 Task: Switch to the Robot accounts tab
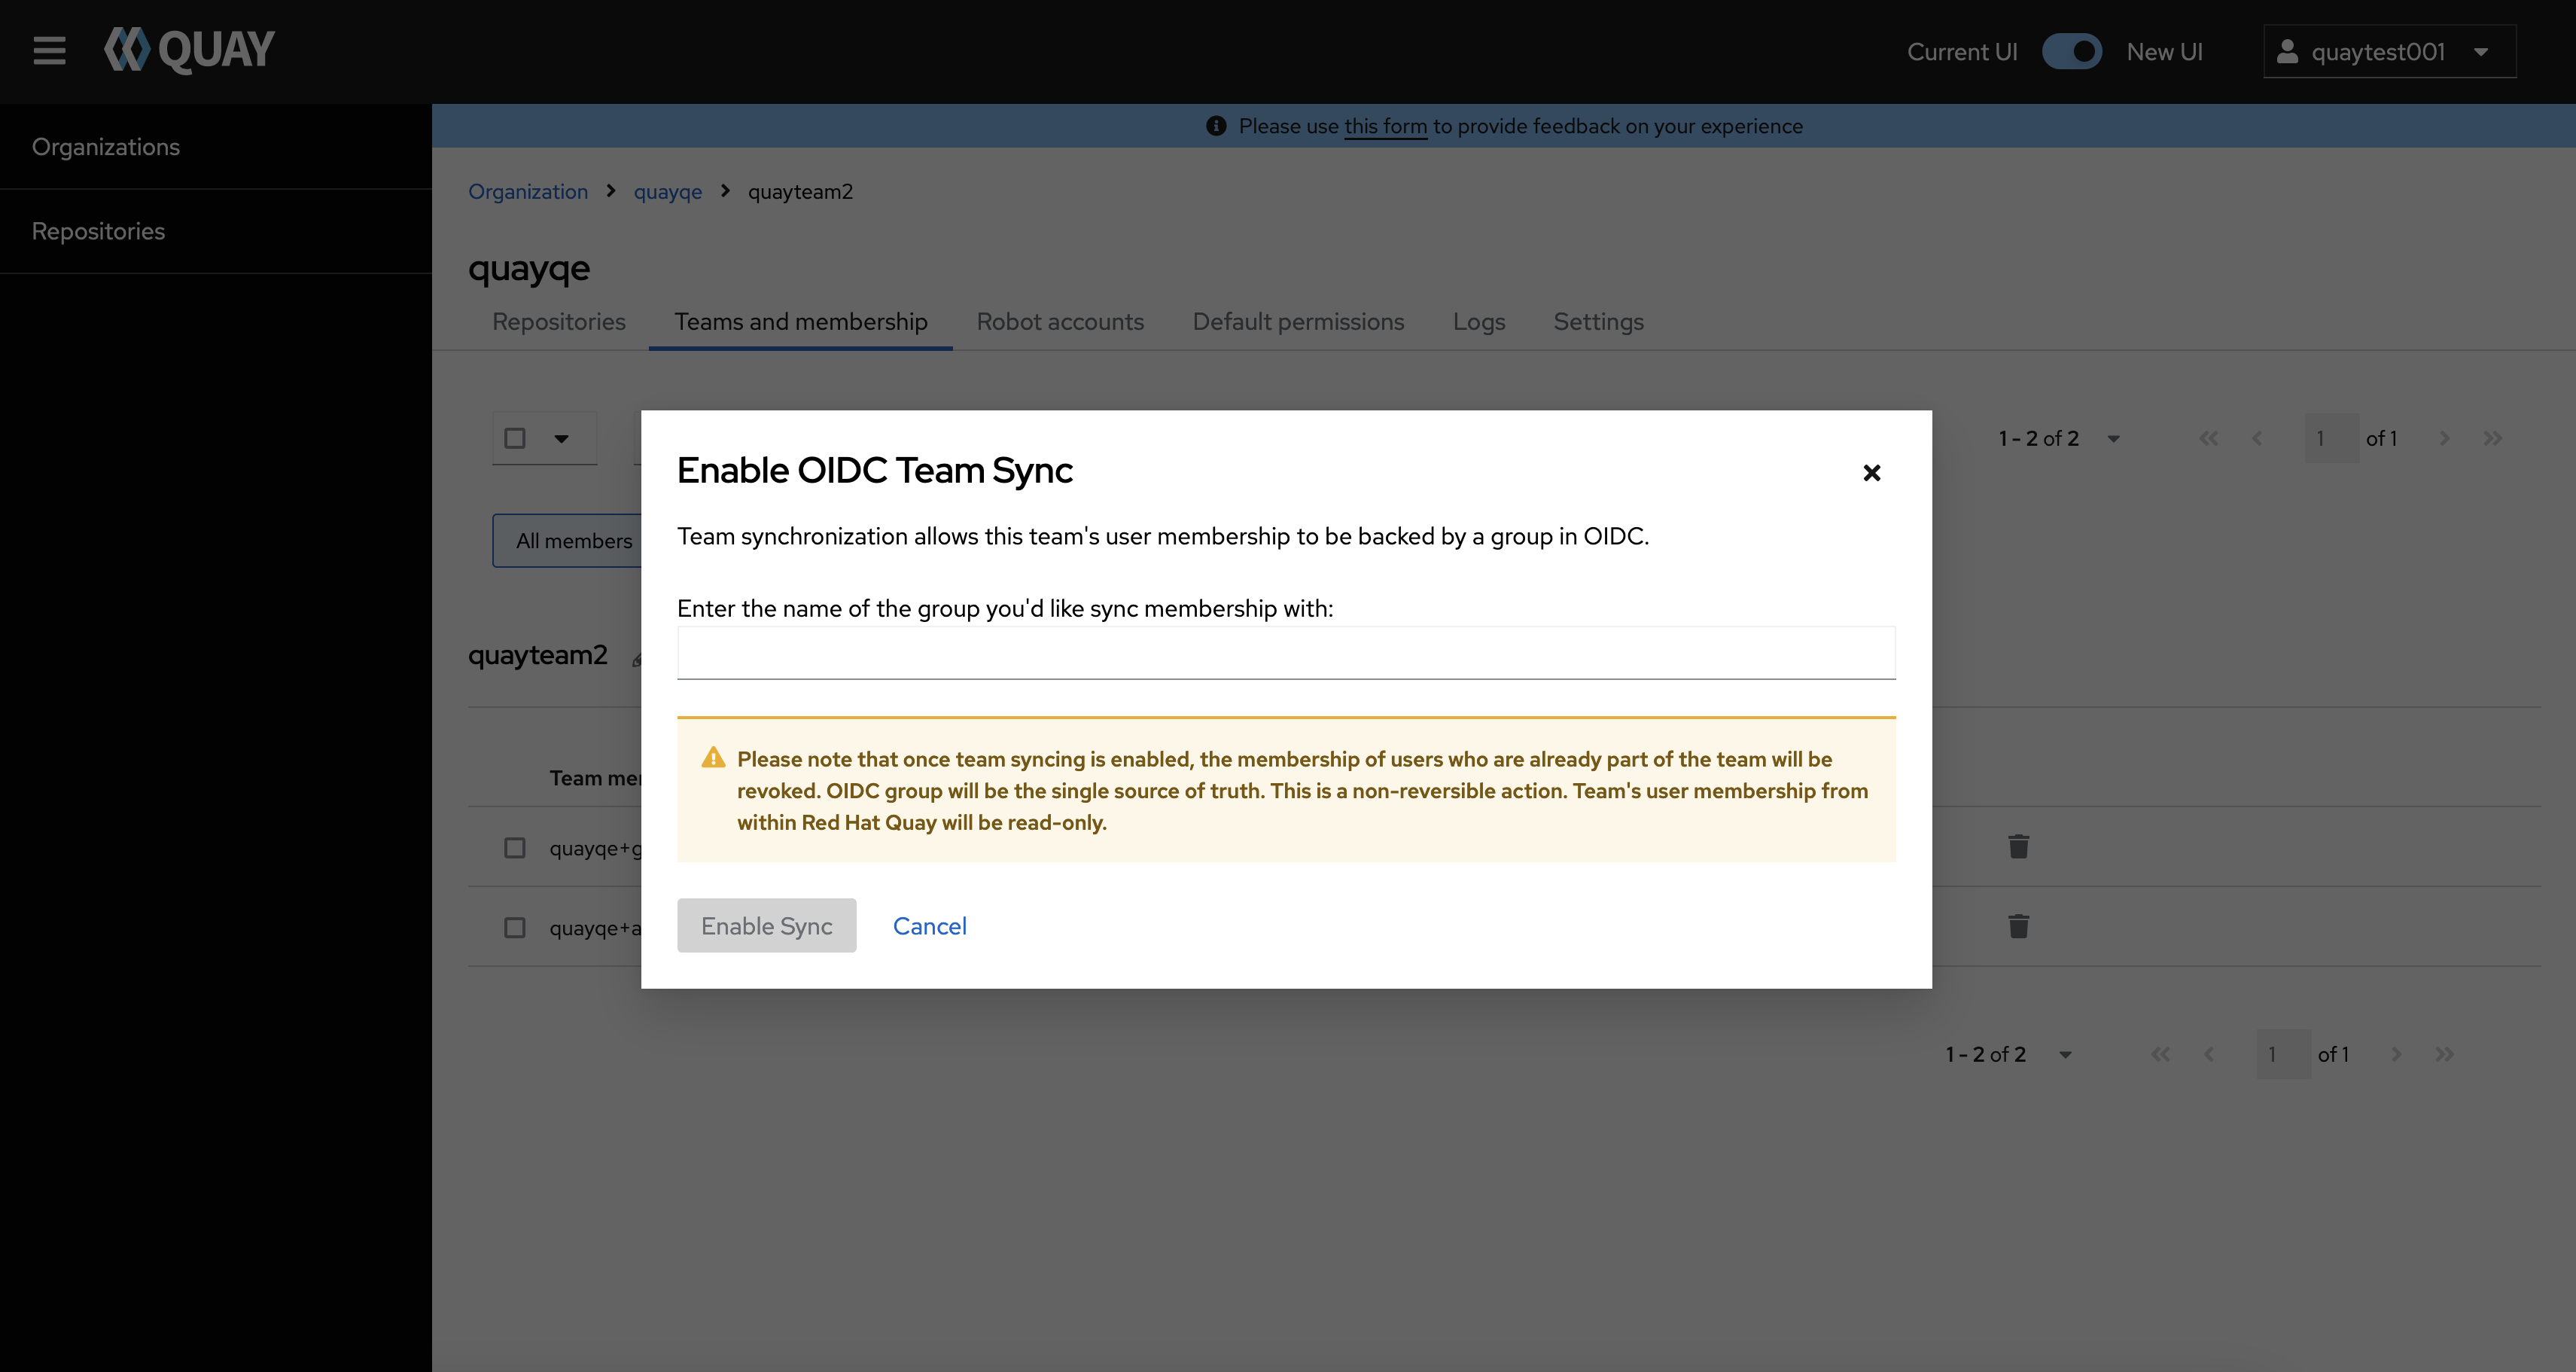pos(1059,322)
